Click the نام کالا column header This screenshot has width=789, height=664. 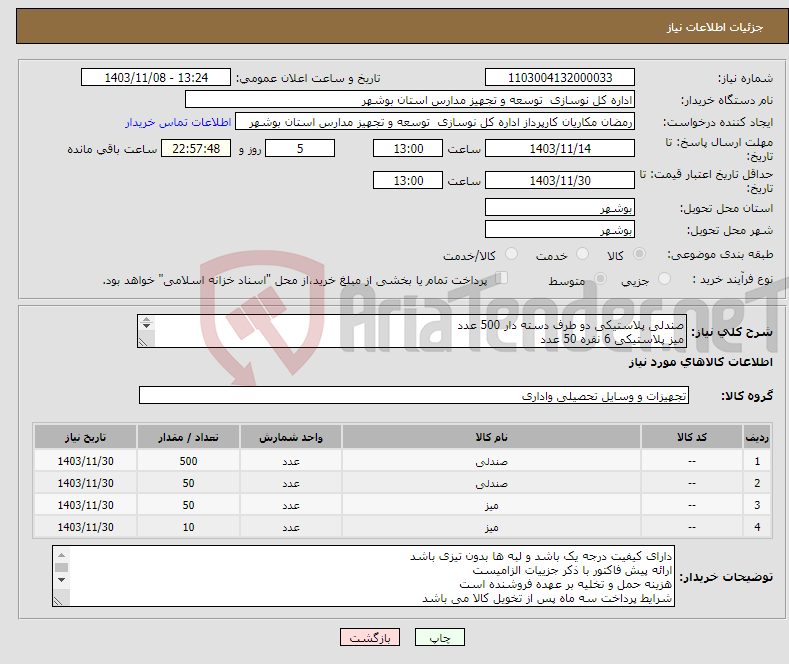[491, 437]
